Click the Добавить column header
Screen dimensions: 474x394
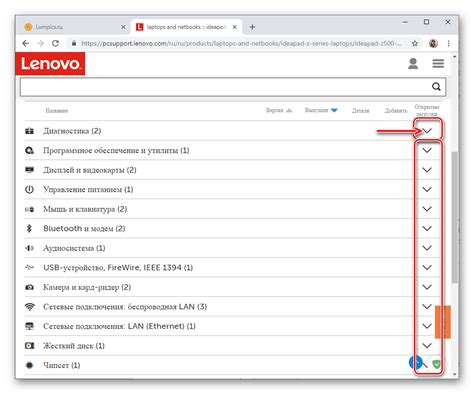[396, 111]
